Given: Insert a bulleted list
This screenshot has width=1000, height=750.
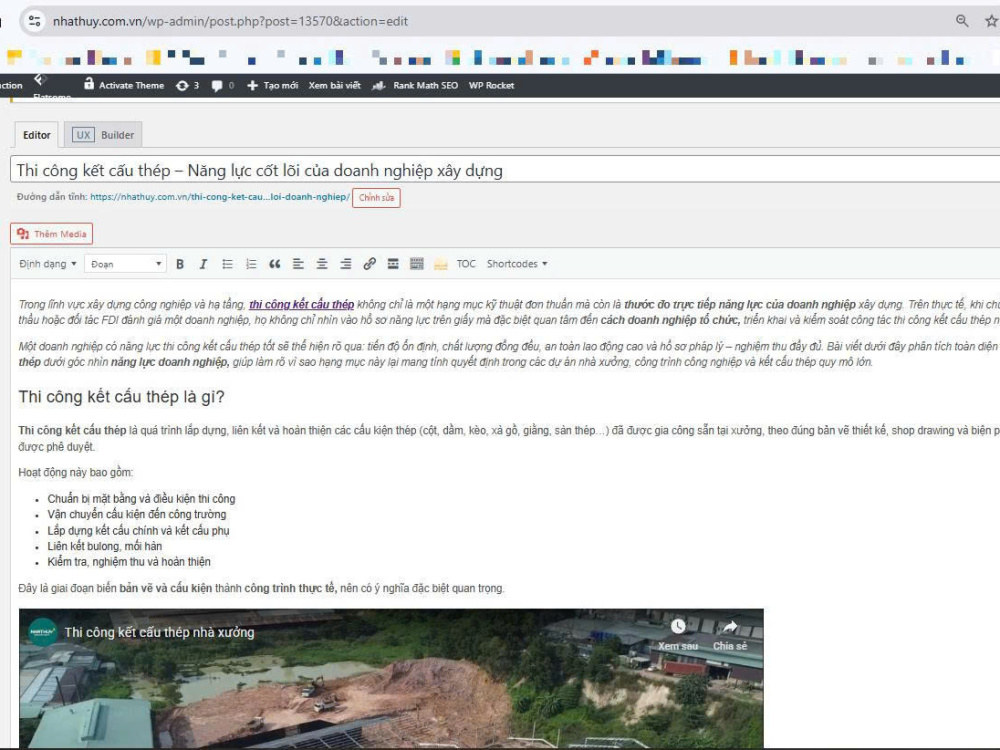Looking at the screenshot, I should click(227, 264).
